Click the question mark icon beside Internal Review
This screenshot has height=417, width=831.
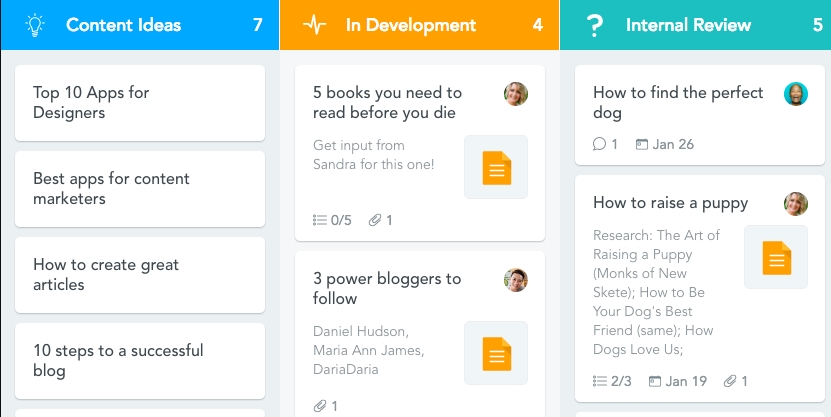594,25
